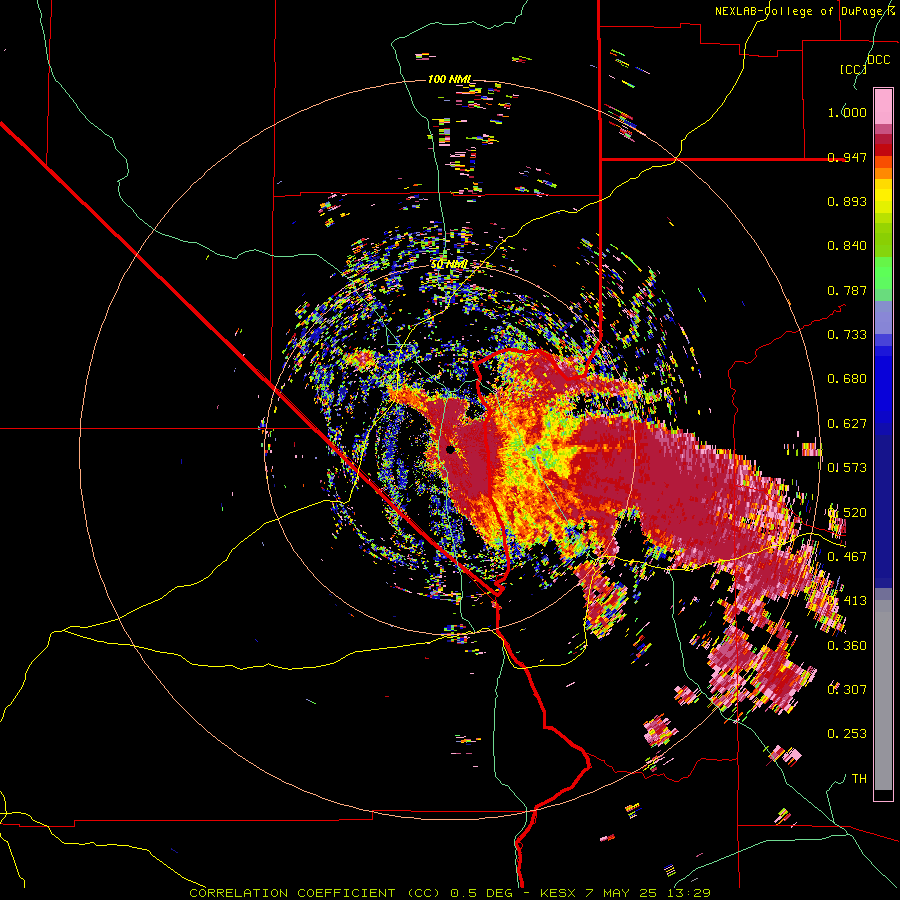Click the 0.467 legend value
Image resolution: width=900 pixels, height=900 pixels.
[x=847, y=556]
